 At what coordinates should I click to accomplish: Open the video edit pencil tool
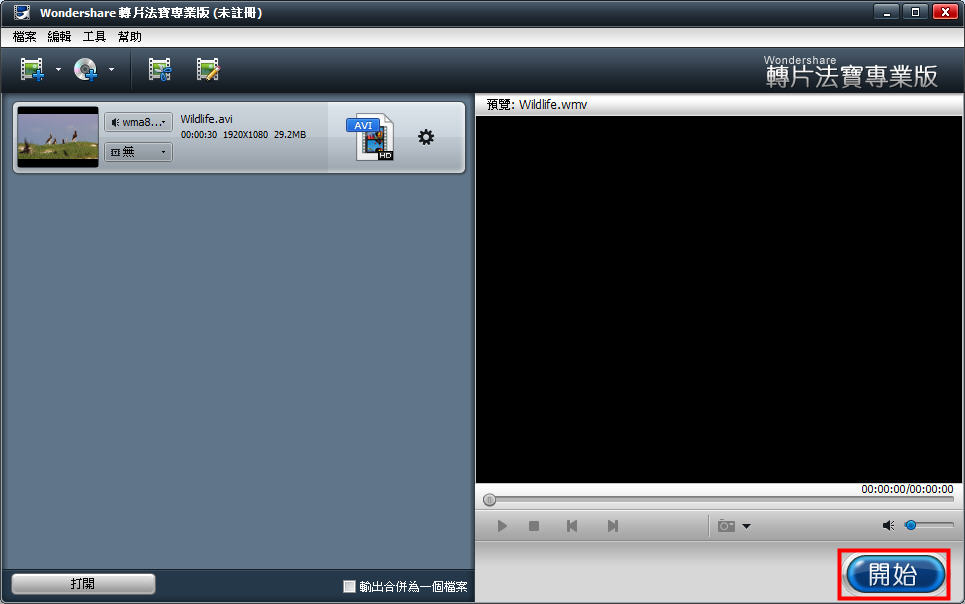(x=208, y=69)
